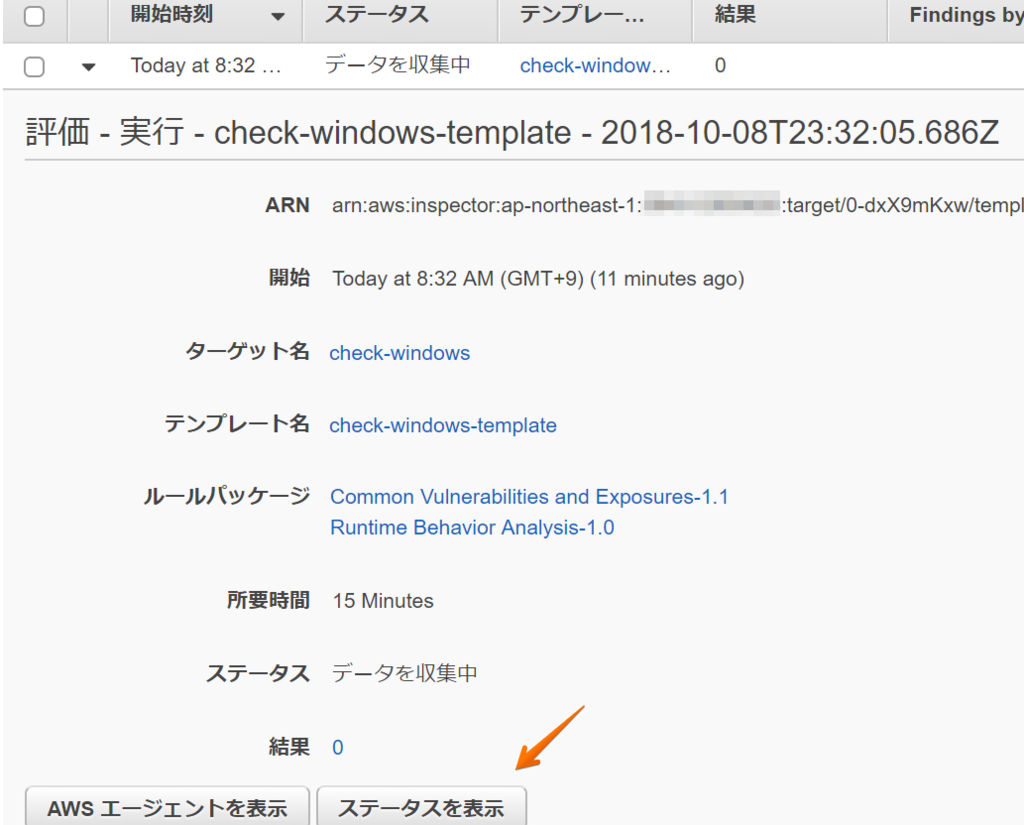
Task: Open Runtime Behavior Analysis-1.0 link
Action: pos(472,527)
